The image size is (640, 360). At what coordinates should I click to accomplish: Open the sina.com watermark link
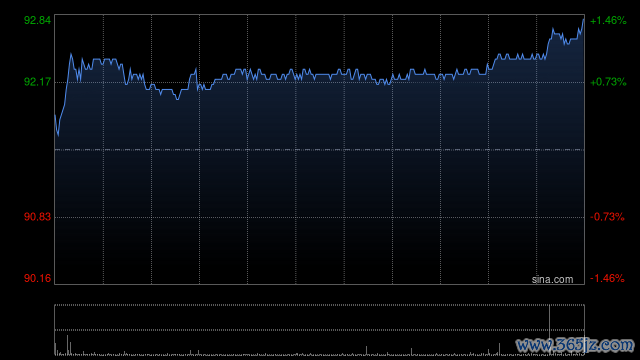tap(552, 279)
